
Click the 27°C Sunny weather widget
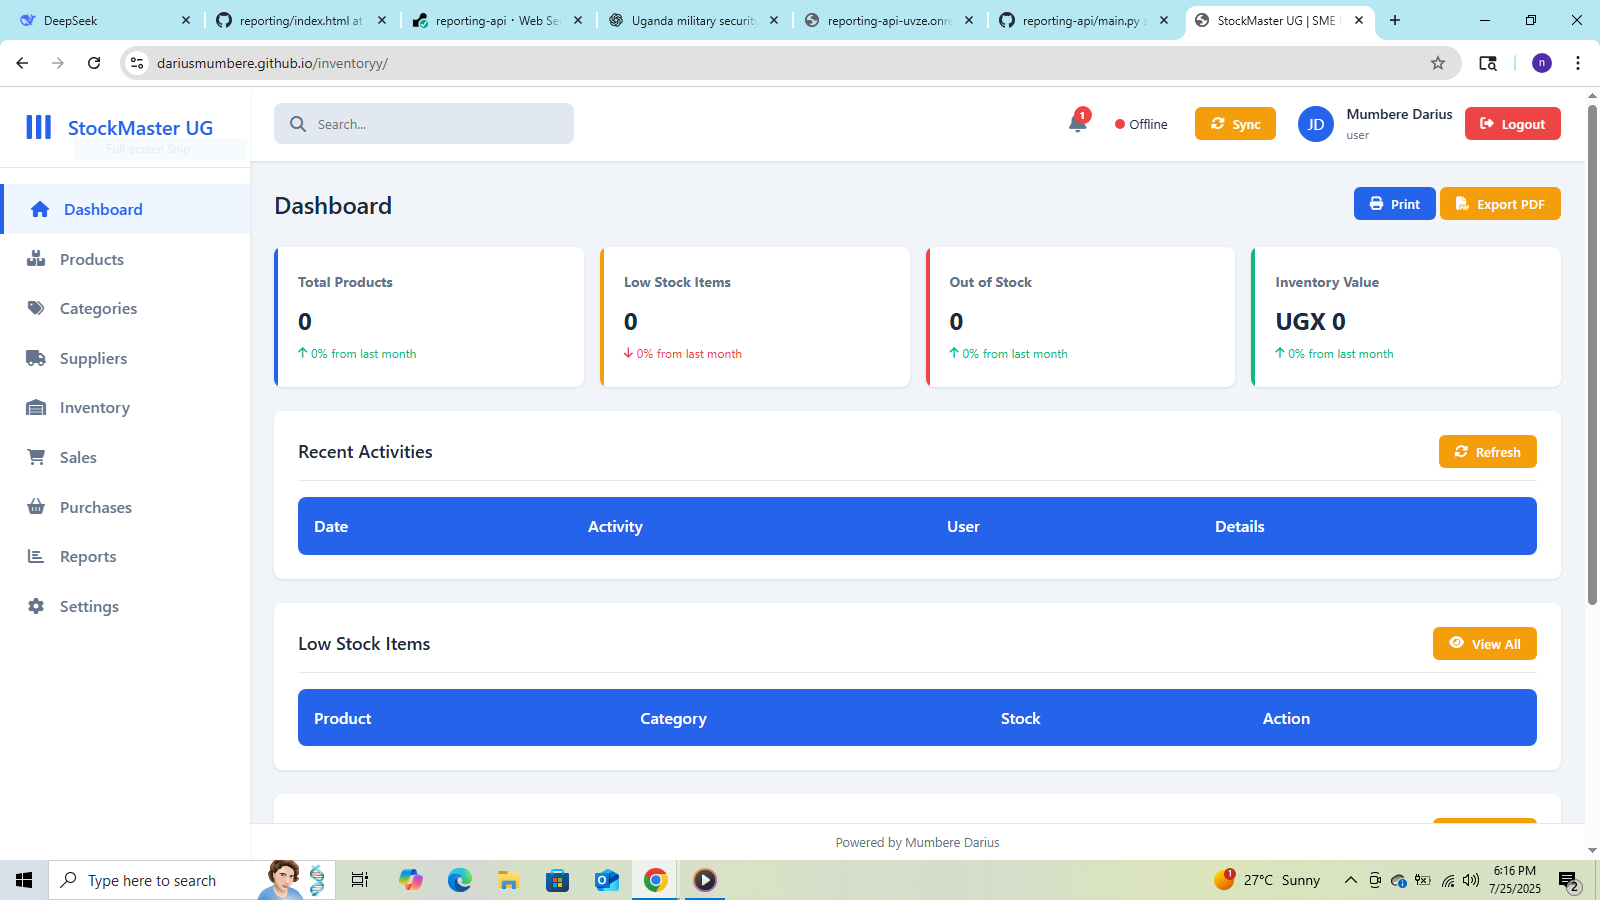[x=1267, y=880]
